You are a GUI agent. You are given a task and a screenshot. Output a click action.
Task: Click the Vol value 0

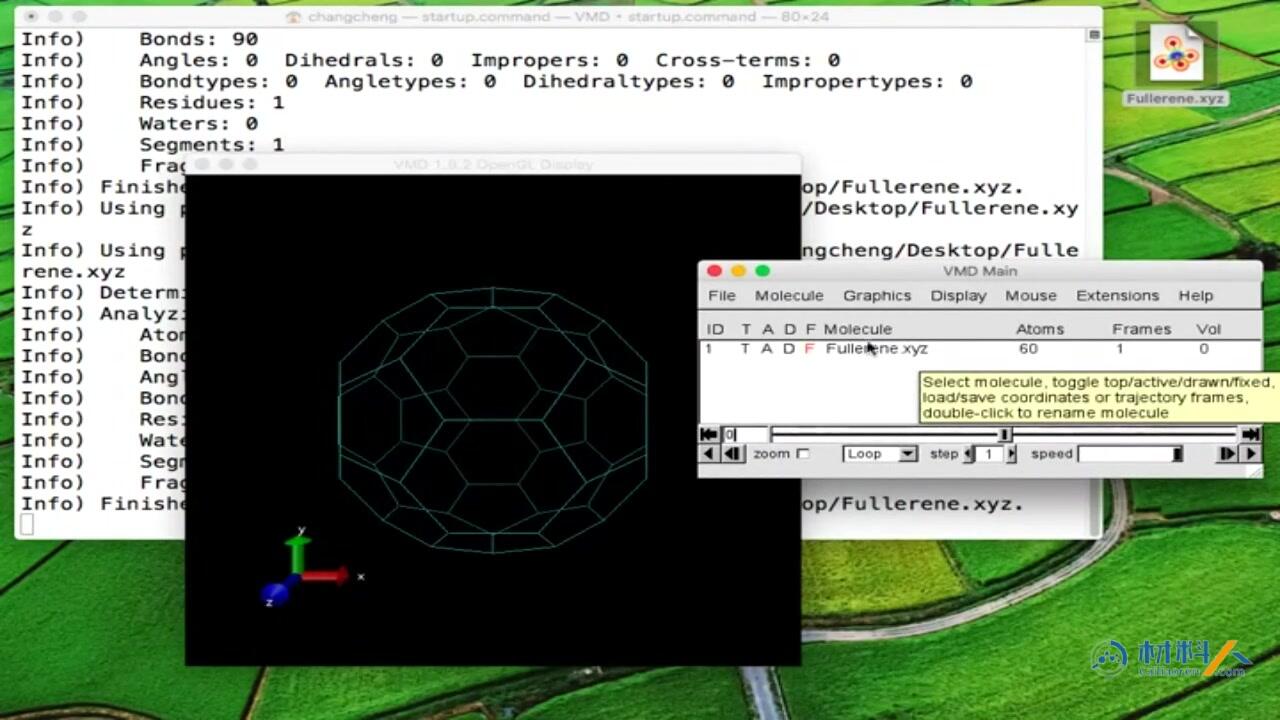pos(1204,349)
